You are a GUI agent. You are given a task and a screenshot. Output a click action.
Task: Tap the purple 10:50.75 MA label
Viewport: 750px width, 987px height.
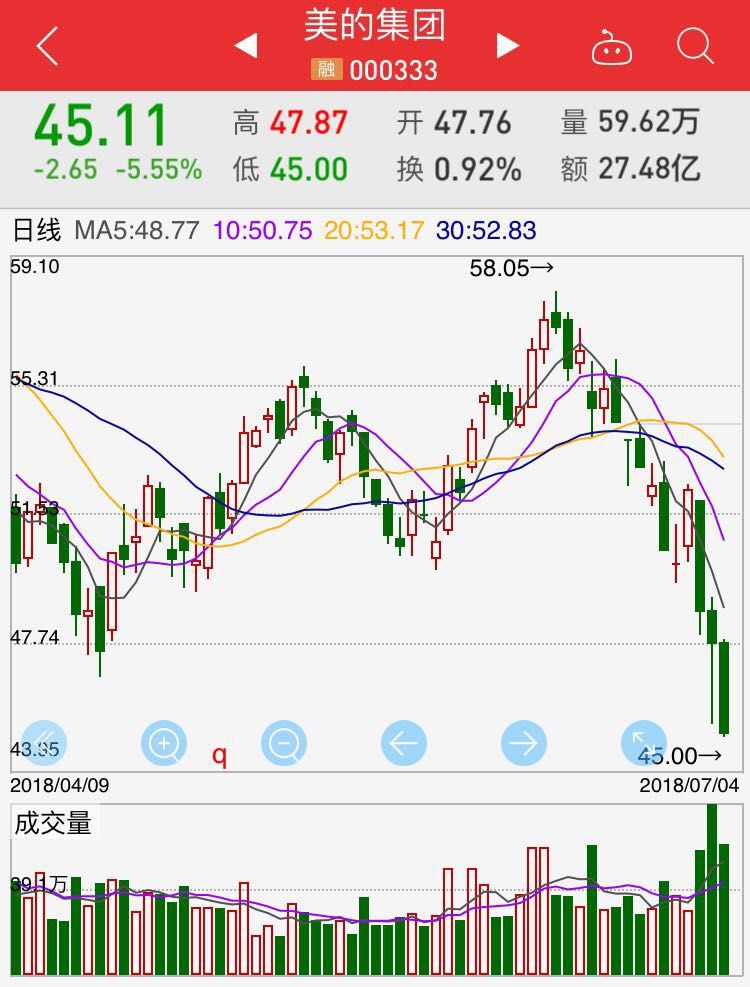click(263, 230)
